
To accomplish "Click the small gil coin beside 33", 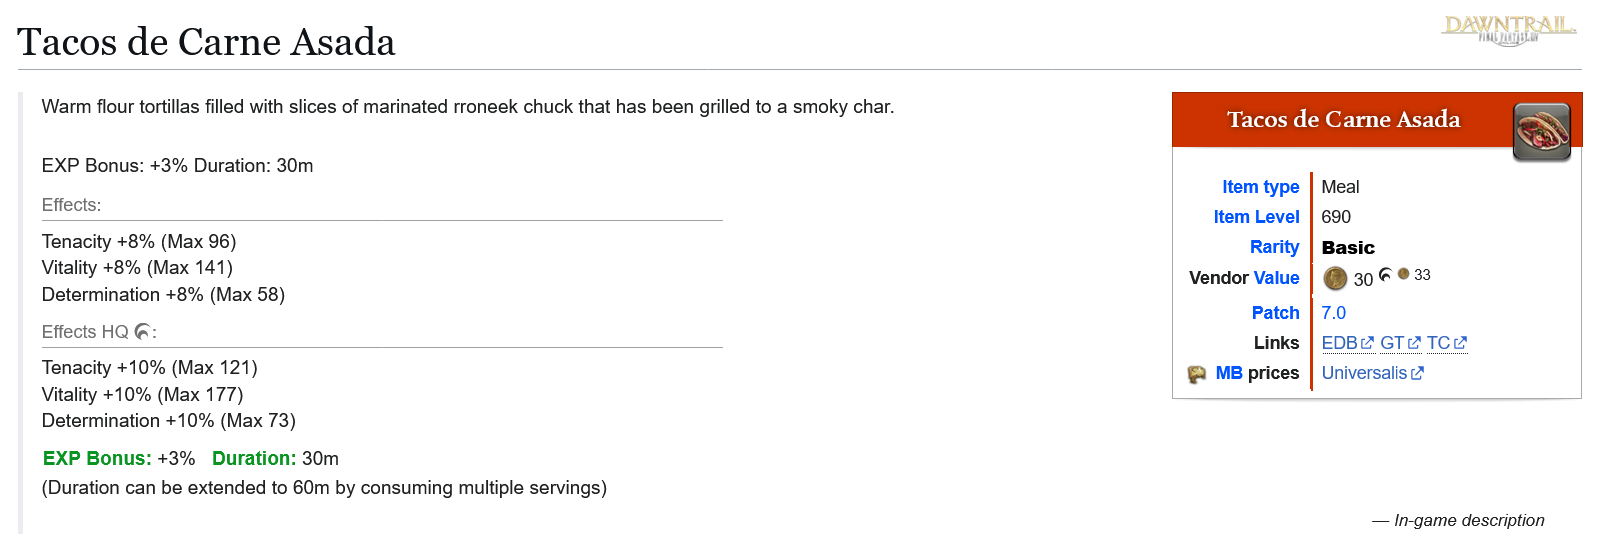I will (1403, 274).
